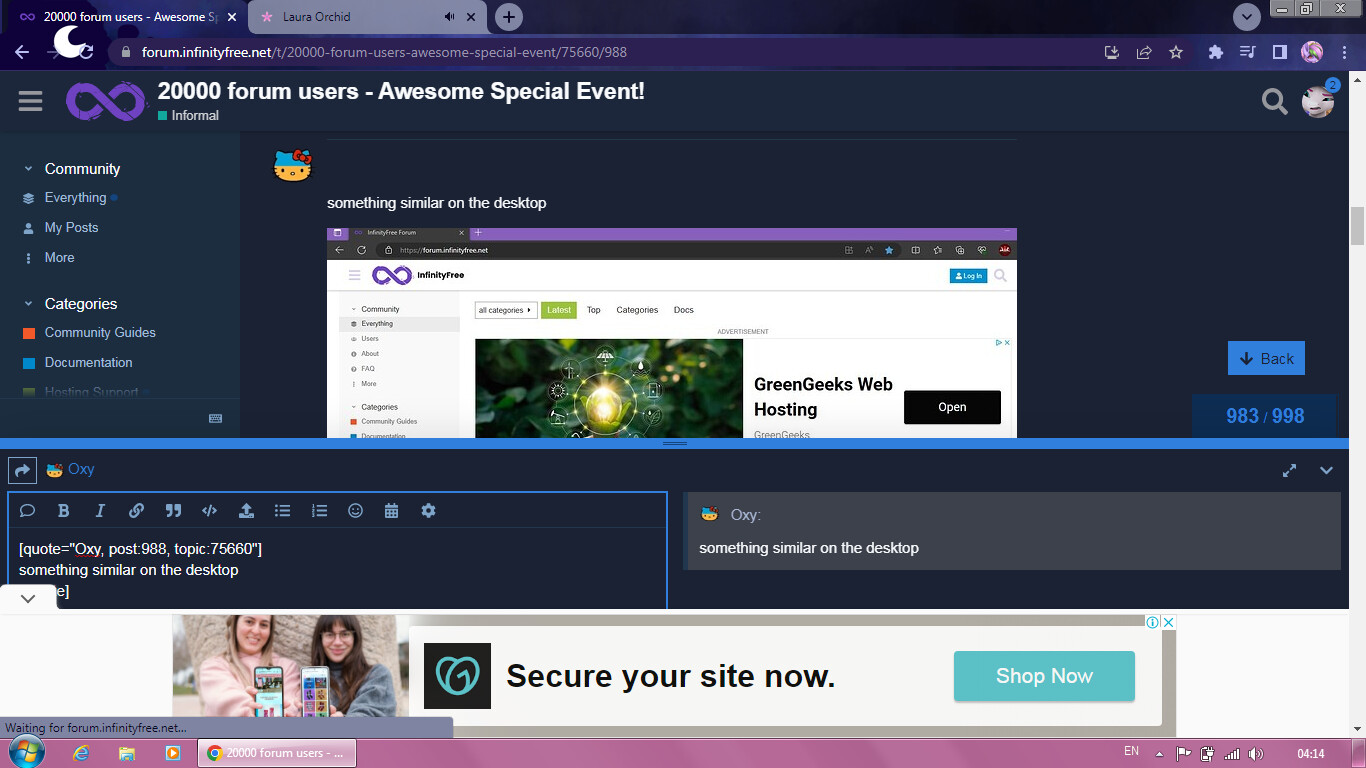Apply bold formatting in the composer

(x=63, y=510)
